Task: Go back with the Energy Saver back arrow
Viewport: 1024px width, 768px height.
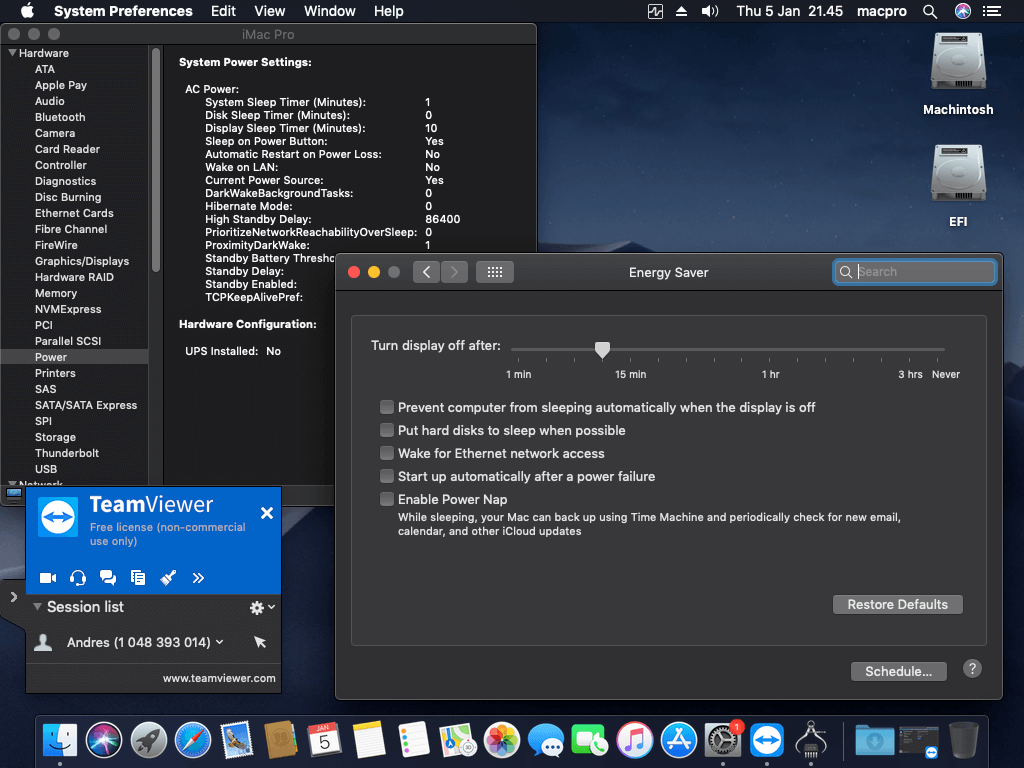Action: coord(426,272)
